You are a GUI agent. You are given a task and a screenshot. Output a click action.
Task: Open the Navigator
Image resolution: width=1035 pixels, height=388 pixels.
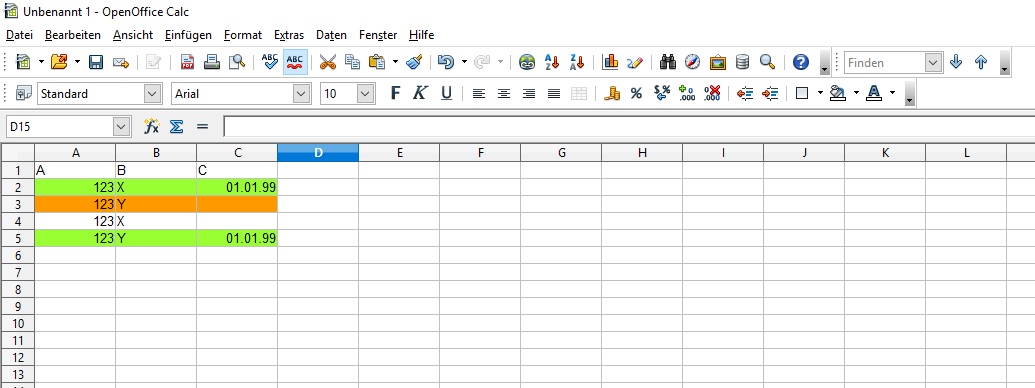(x=692, y=62)
